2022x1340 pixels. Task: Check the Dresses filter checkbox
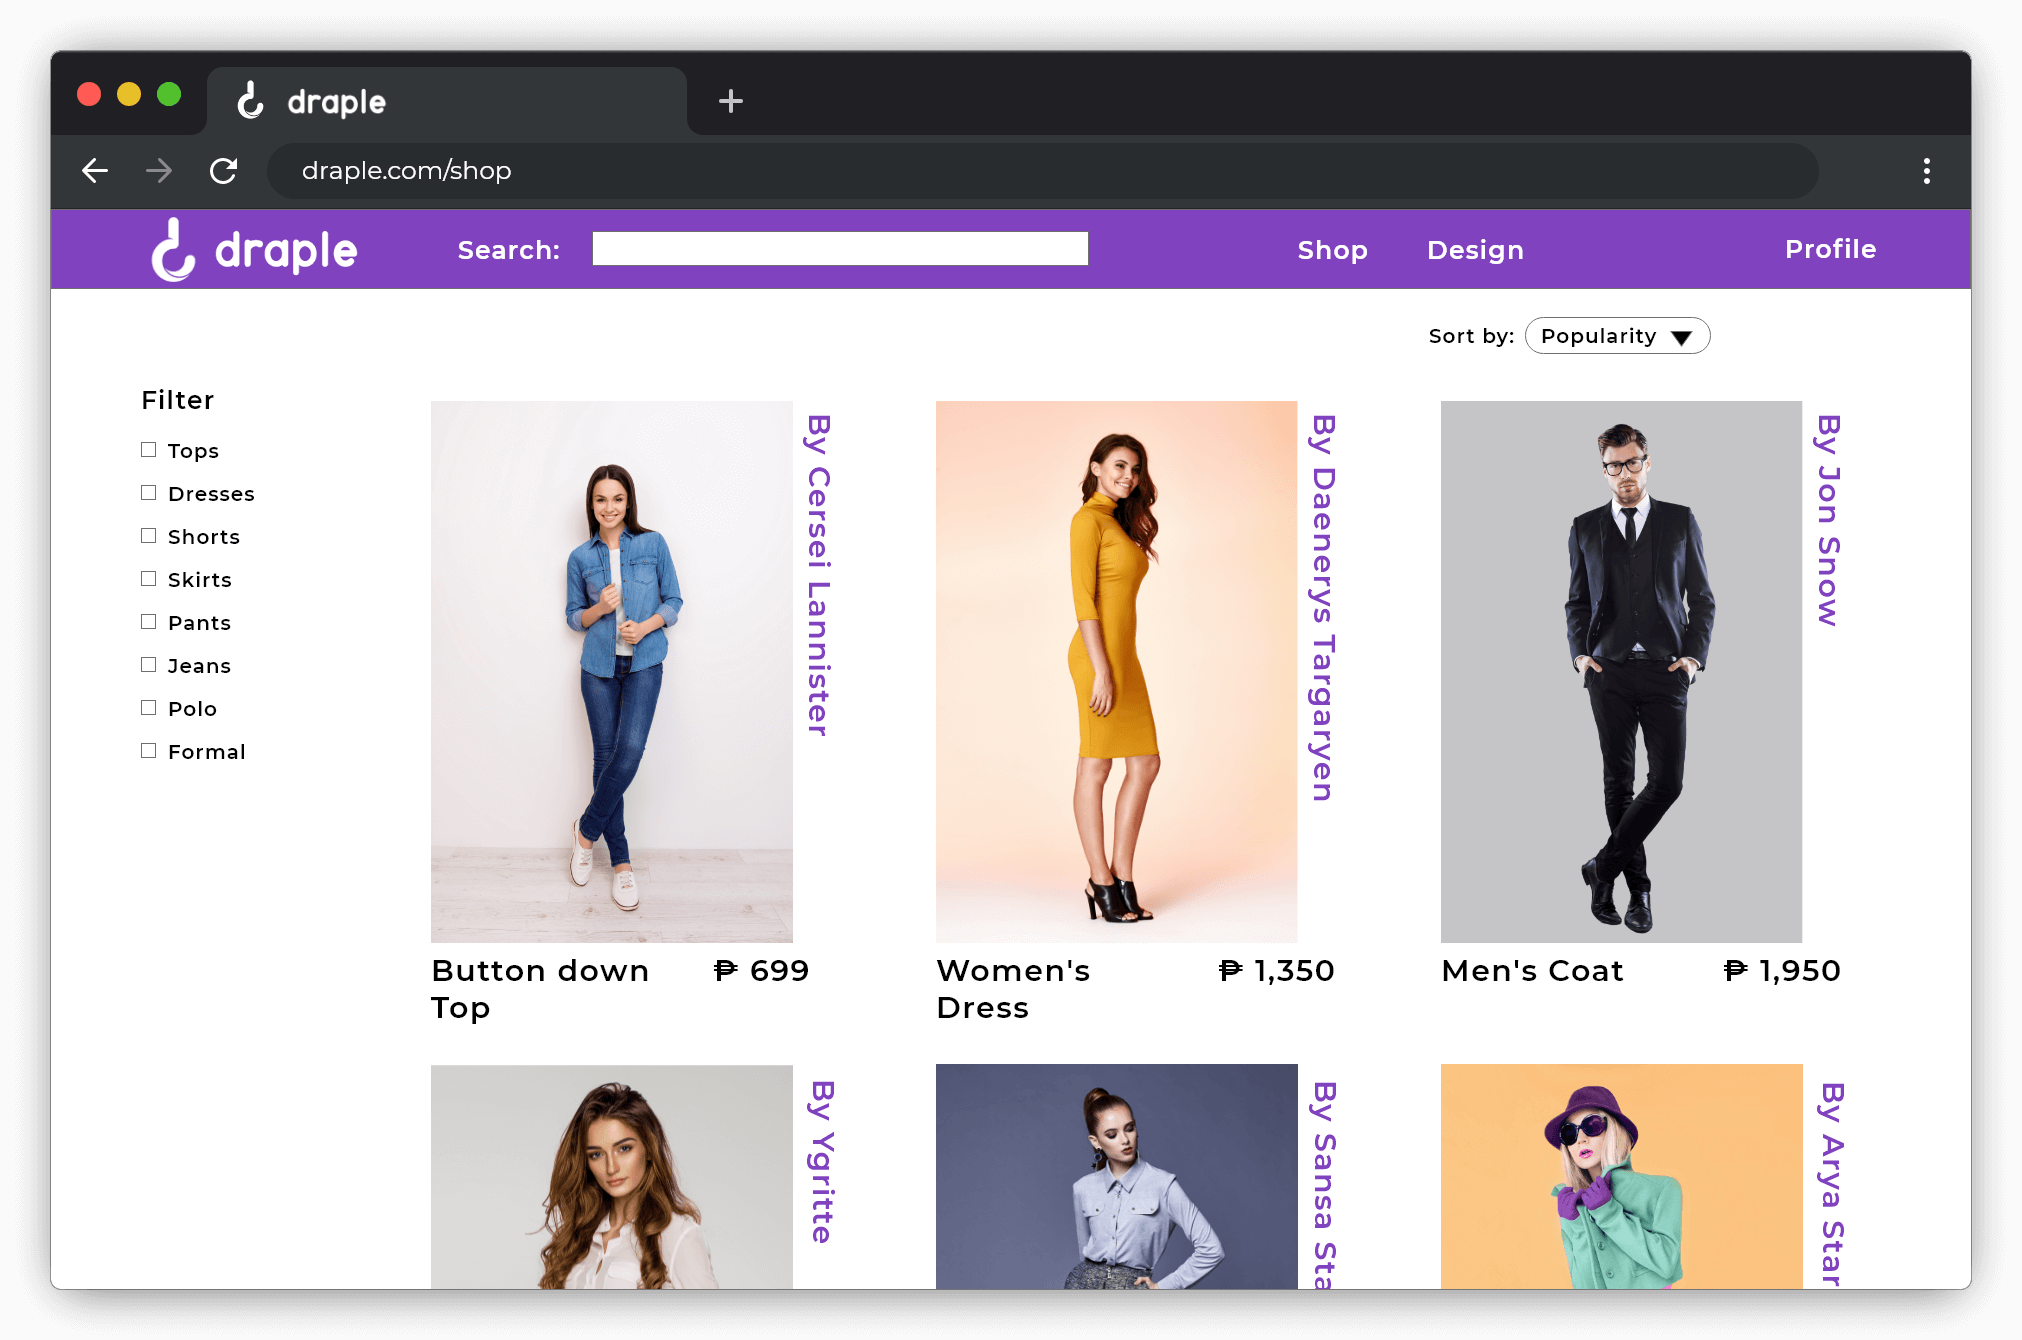(149, 493)
